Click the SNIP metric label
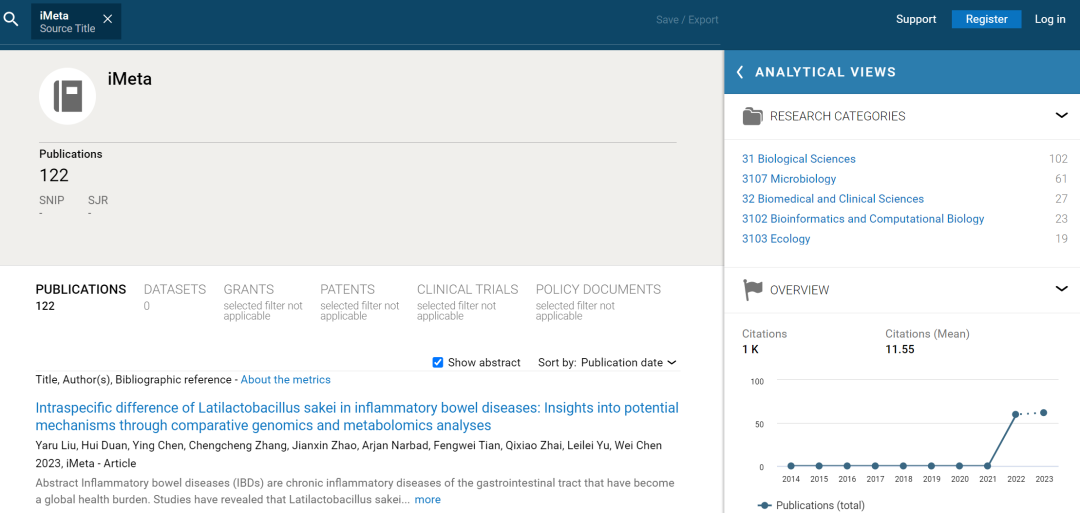 click(52, 200)
